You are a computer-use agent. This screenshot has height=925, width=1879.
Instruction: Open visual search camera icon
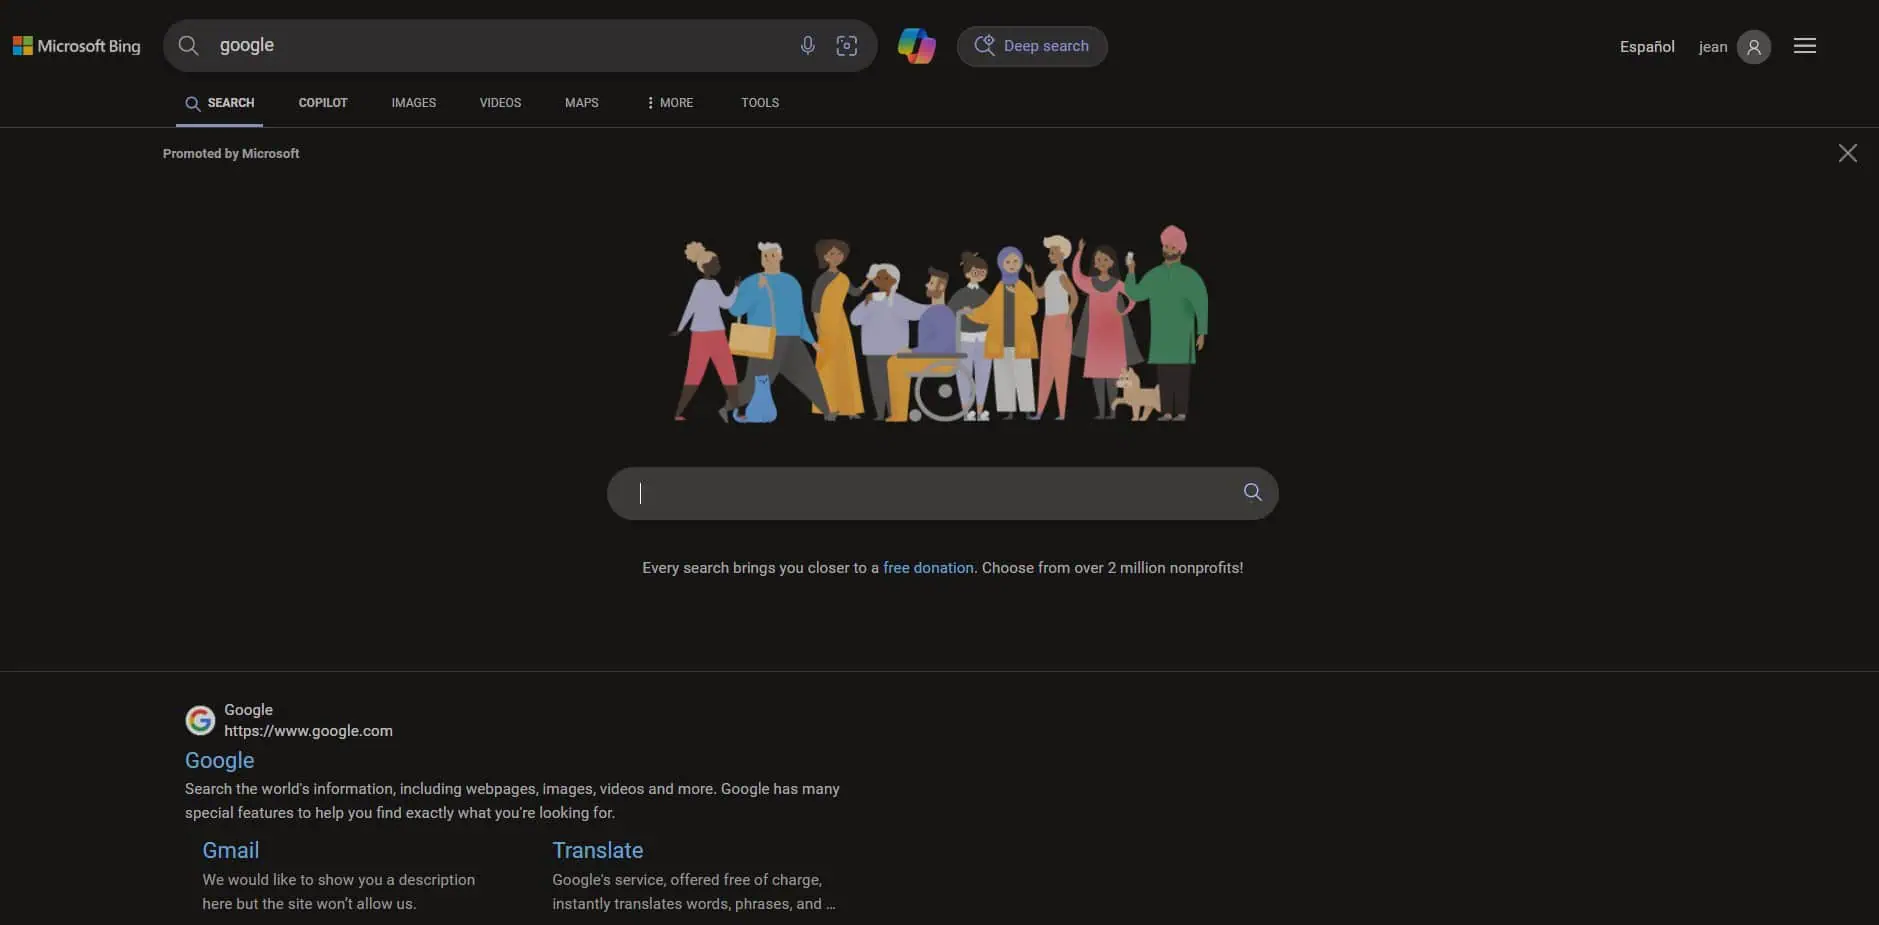pyautogui.click(x=846, y=46)
